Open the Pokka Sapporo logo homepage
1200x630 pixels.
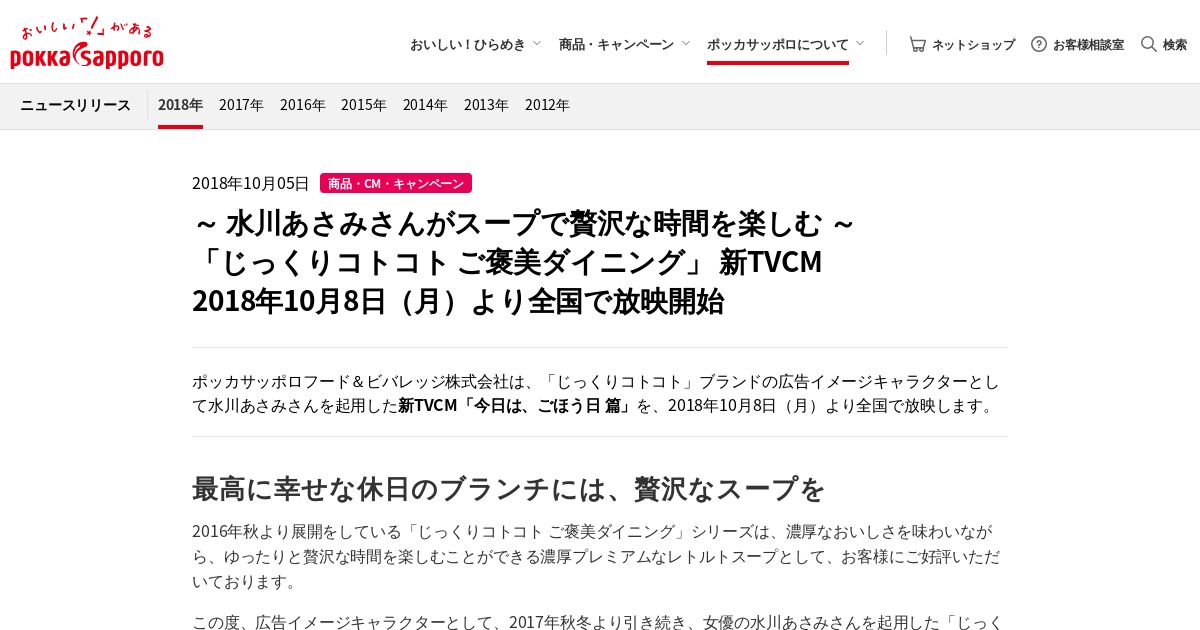pyautogui.click(x=87, y=43)
